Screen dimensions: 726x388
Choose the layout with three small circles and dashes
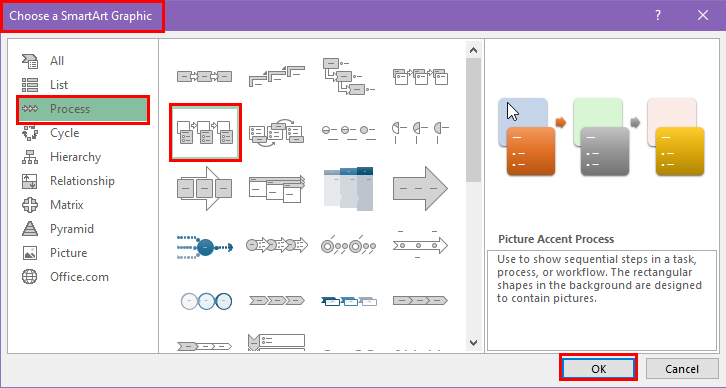[x=348, y=132]
